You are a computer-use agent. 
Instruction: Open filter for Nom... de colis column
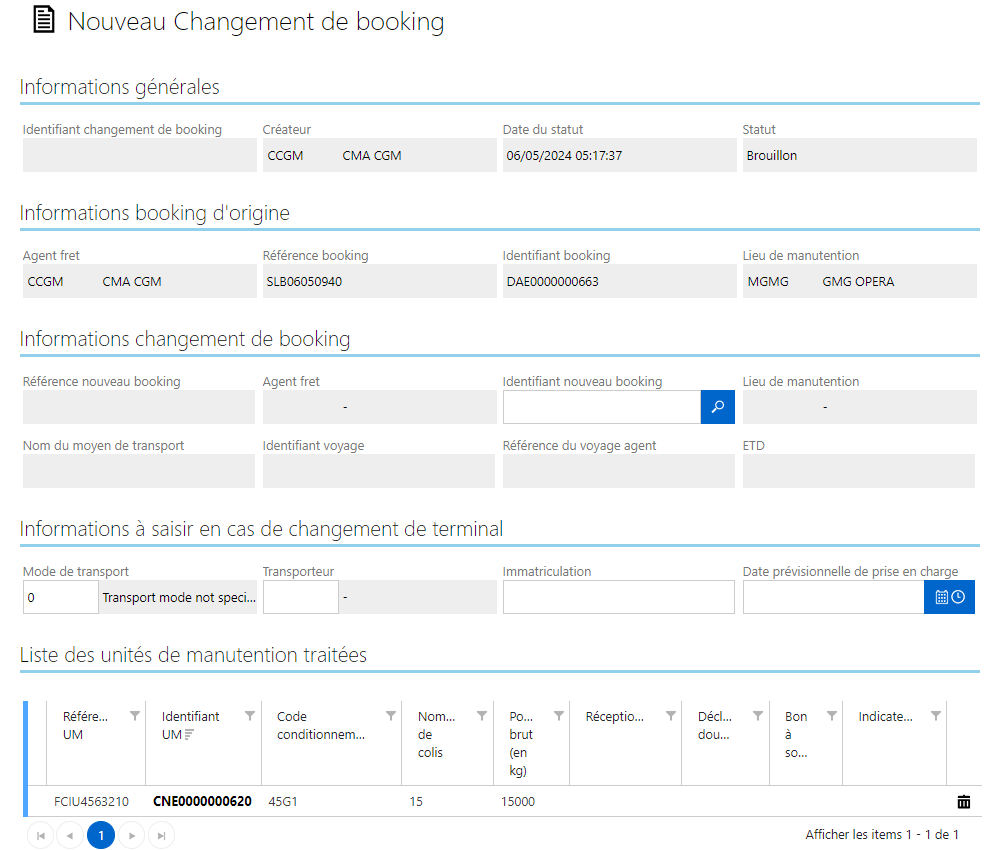click(482, 716)
